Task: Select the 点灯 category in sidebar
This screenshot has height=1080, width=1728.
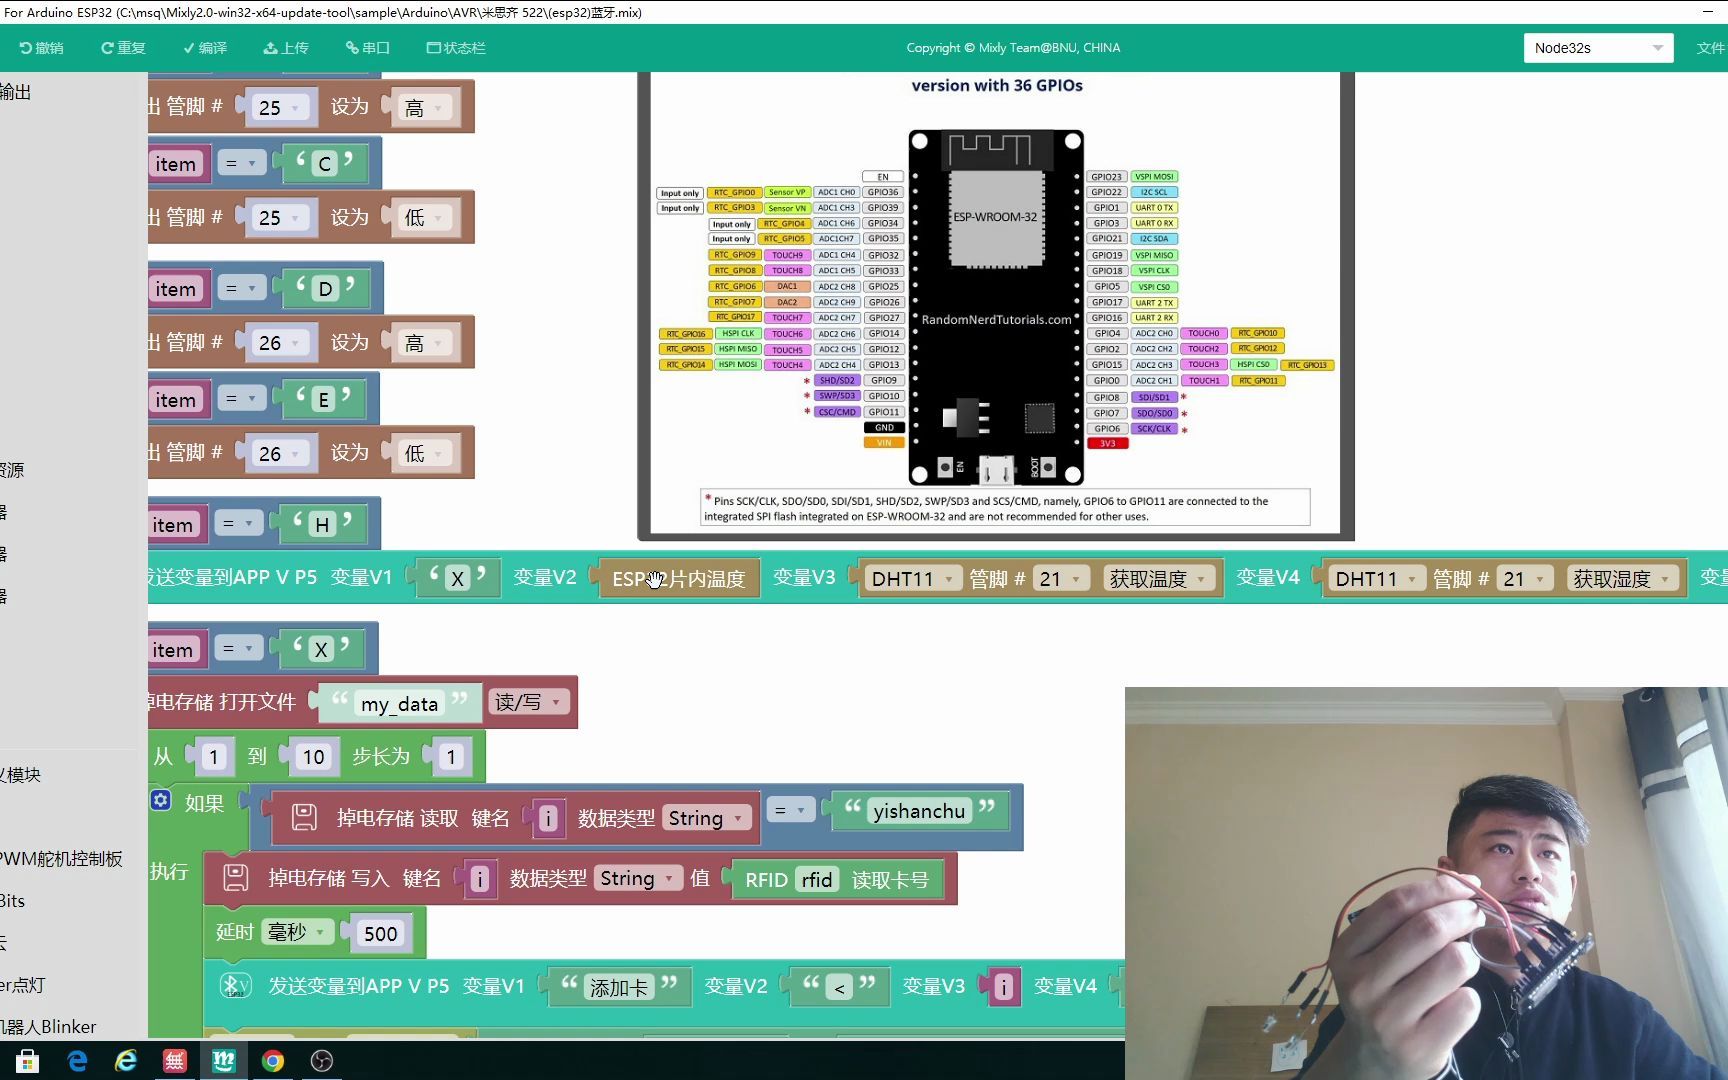Action: (23, 985)
